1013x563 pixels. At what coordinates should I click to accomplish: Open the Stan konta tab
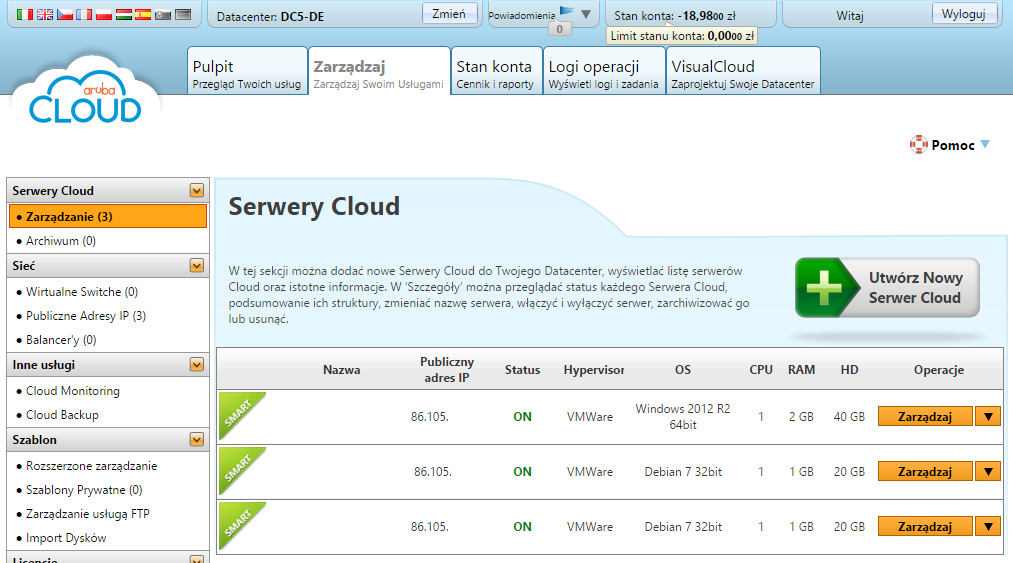point(496,70)
